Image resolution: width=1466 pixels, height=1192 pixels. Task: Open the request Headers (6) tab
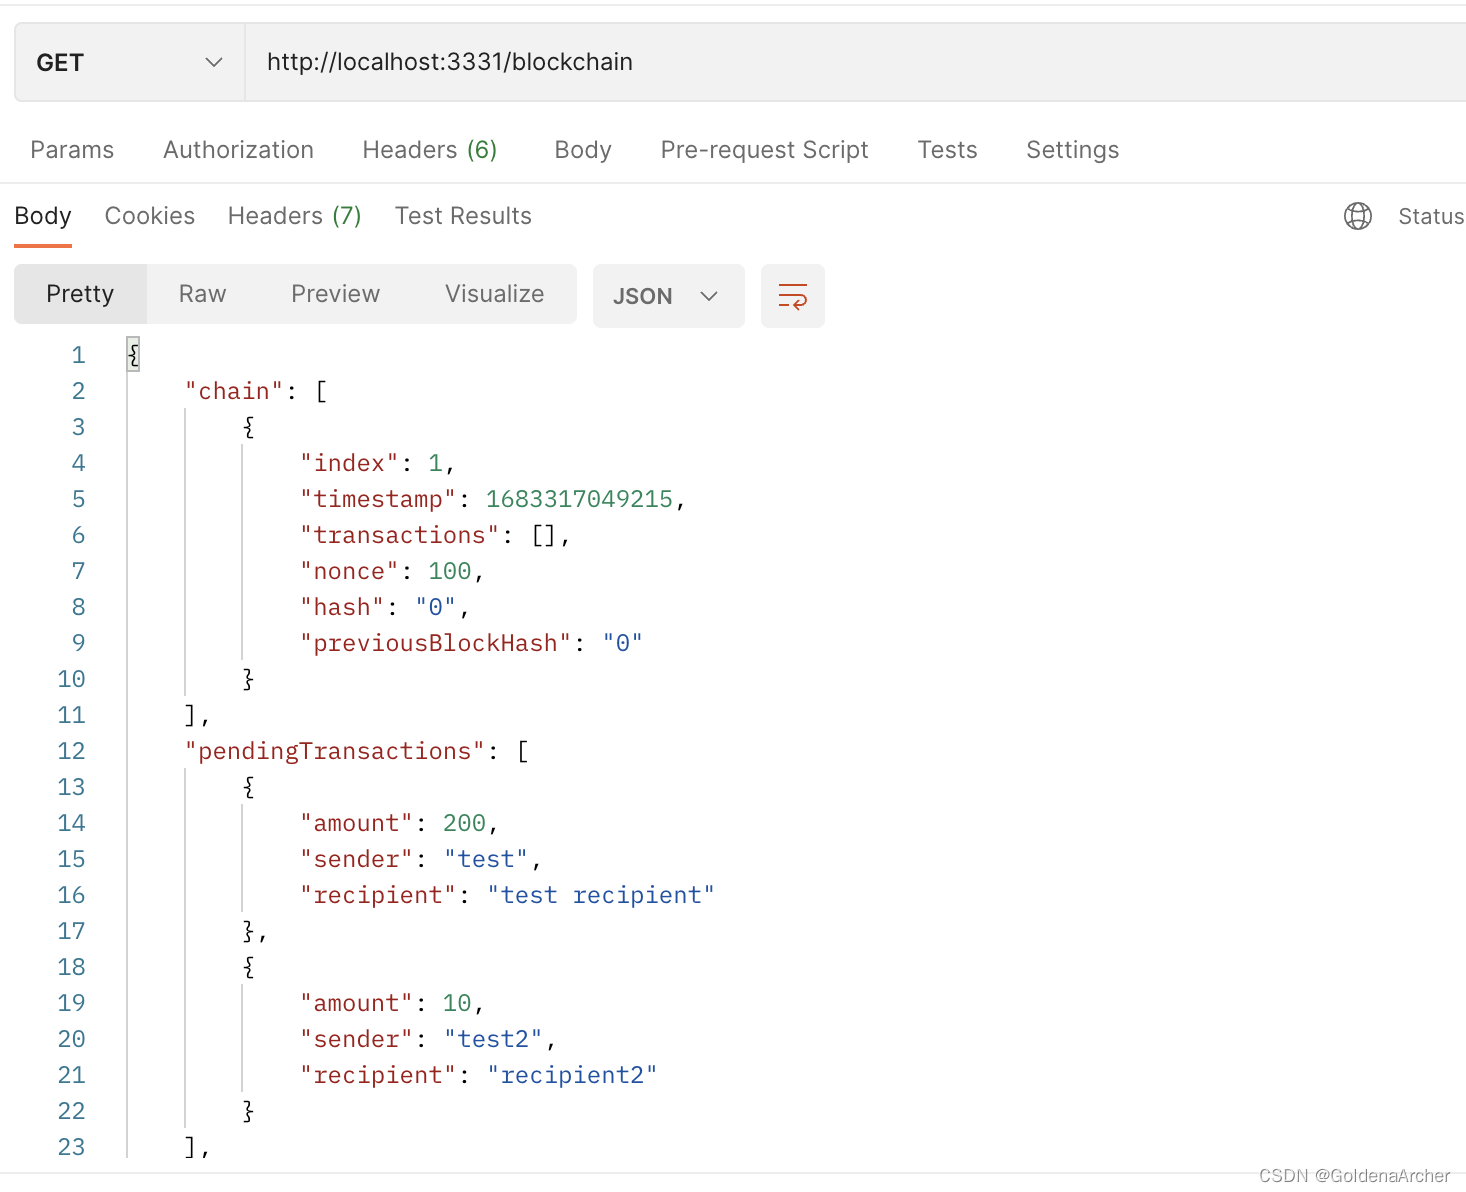[x=430, y=150]
